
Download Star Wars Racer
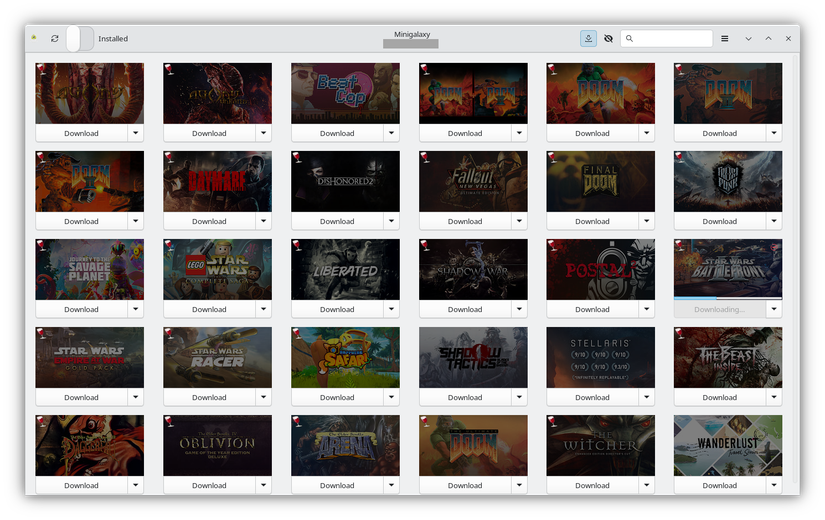pyautogui.click(x=209, y=397)
